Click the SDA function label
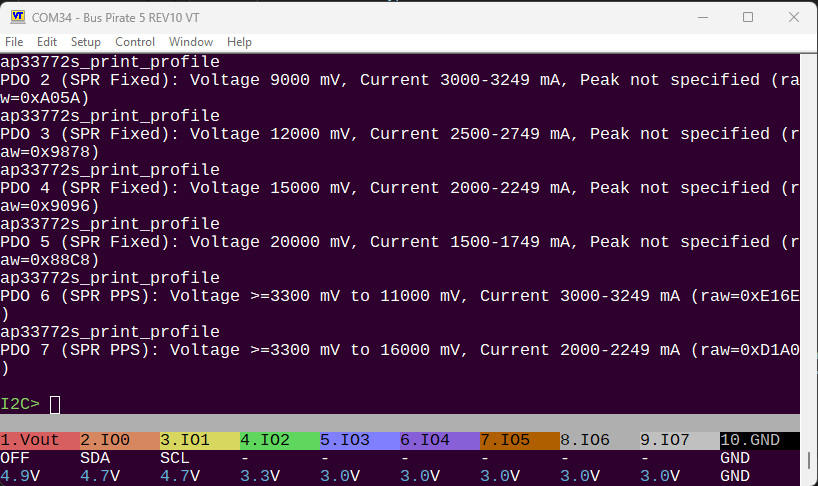Screen dimensions: 818x486 tap(95, 457)
